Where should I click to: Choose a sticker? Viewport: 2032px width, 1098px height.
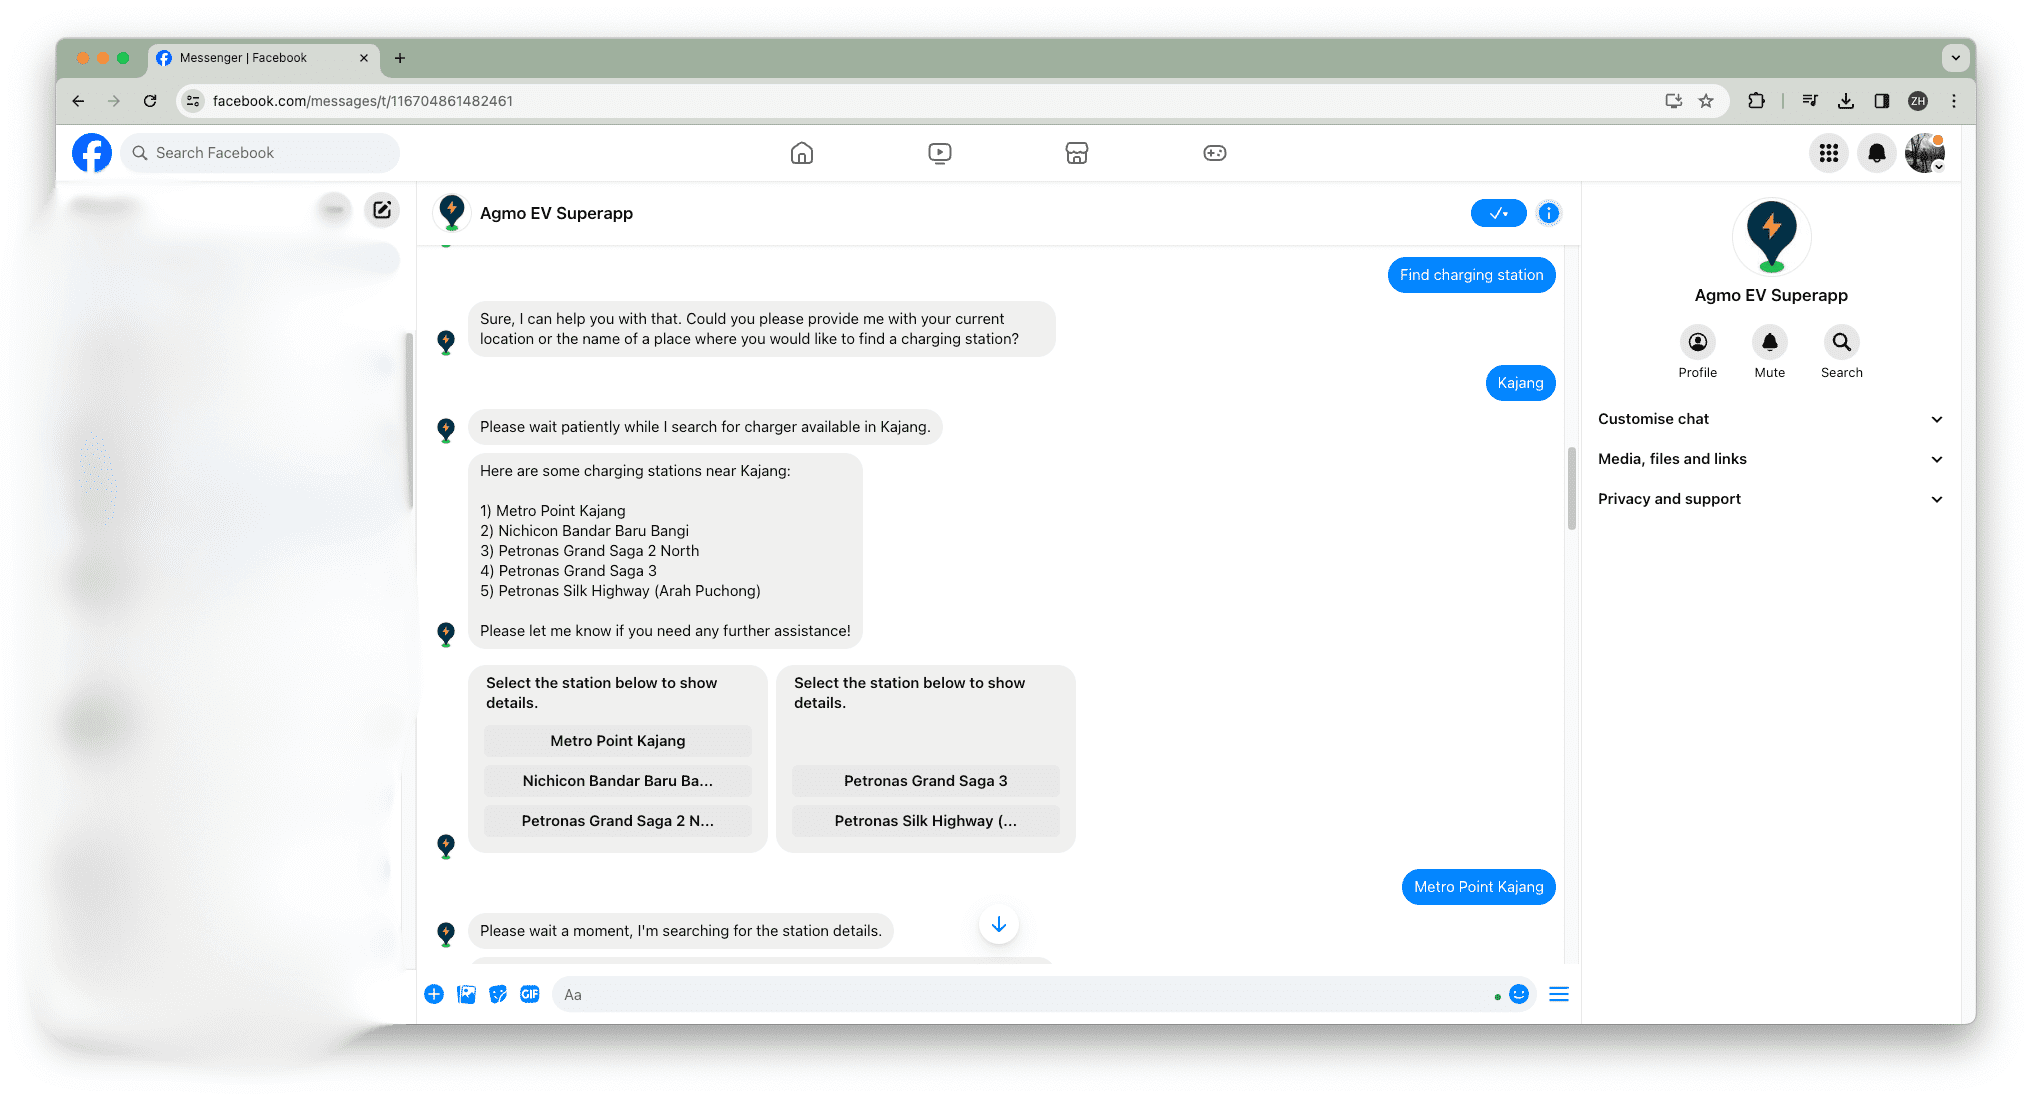498,994
